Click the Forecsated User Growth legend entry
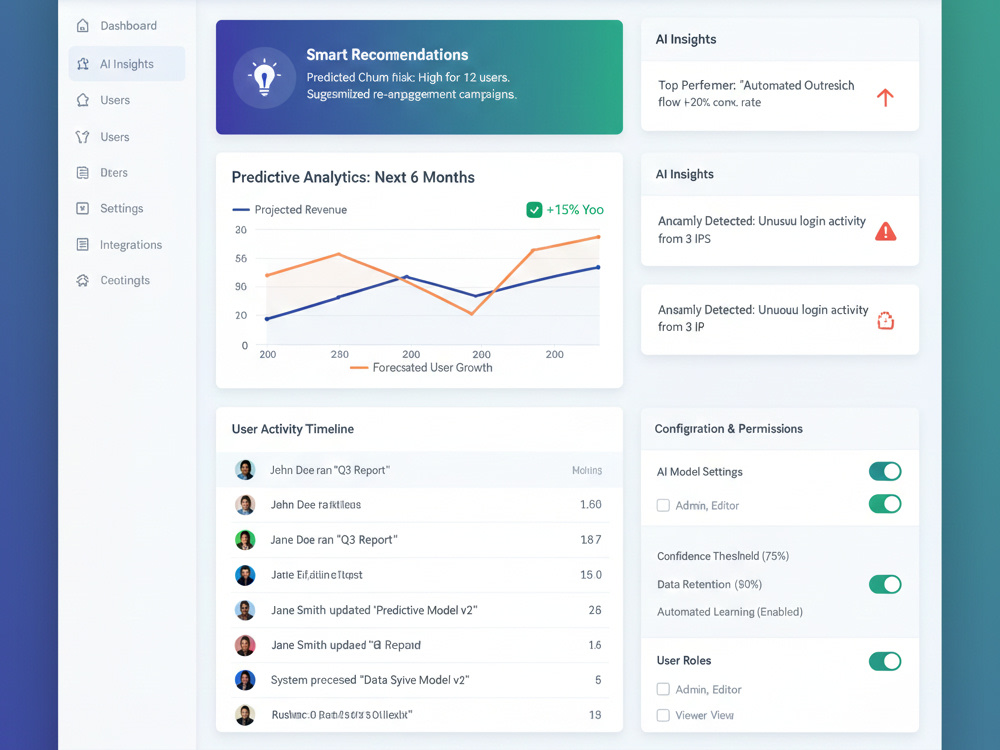The image size is (1000, 750). (x=422, y=368)
